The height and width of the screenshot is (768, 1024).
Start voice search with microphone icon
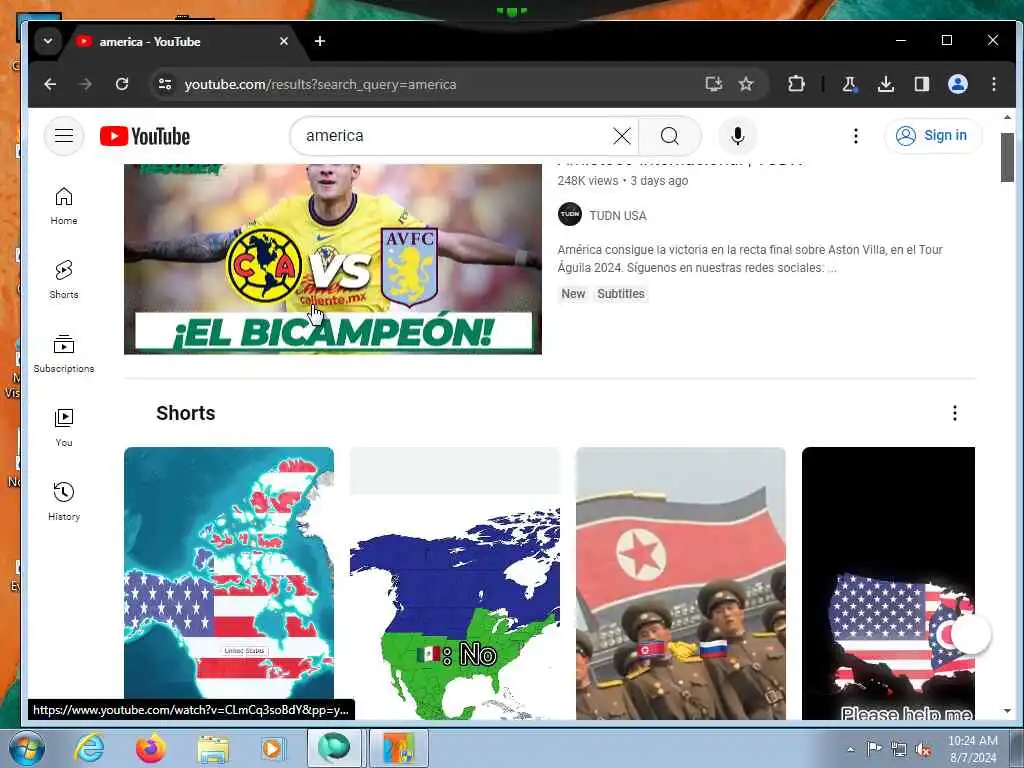point(737,136)
